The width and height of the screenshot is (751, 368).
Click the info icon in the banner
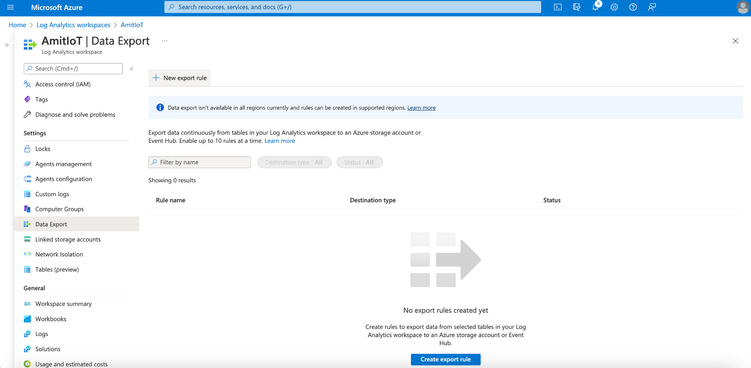[x=160, y=108]
